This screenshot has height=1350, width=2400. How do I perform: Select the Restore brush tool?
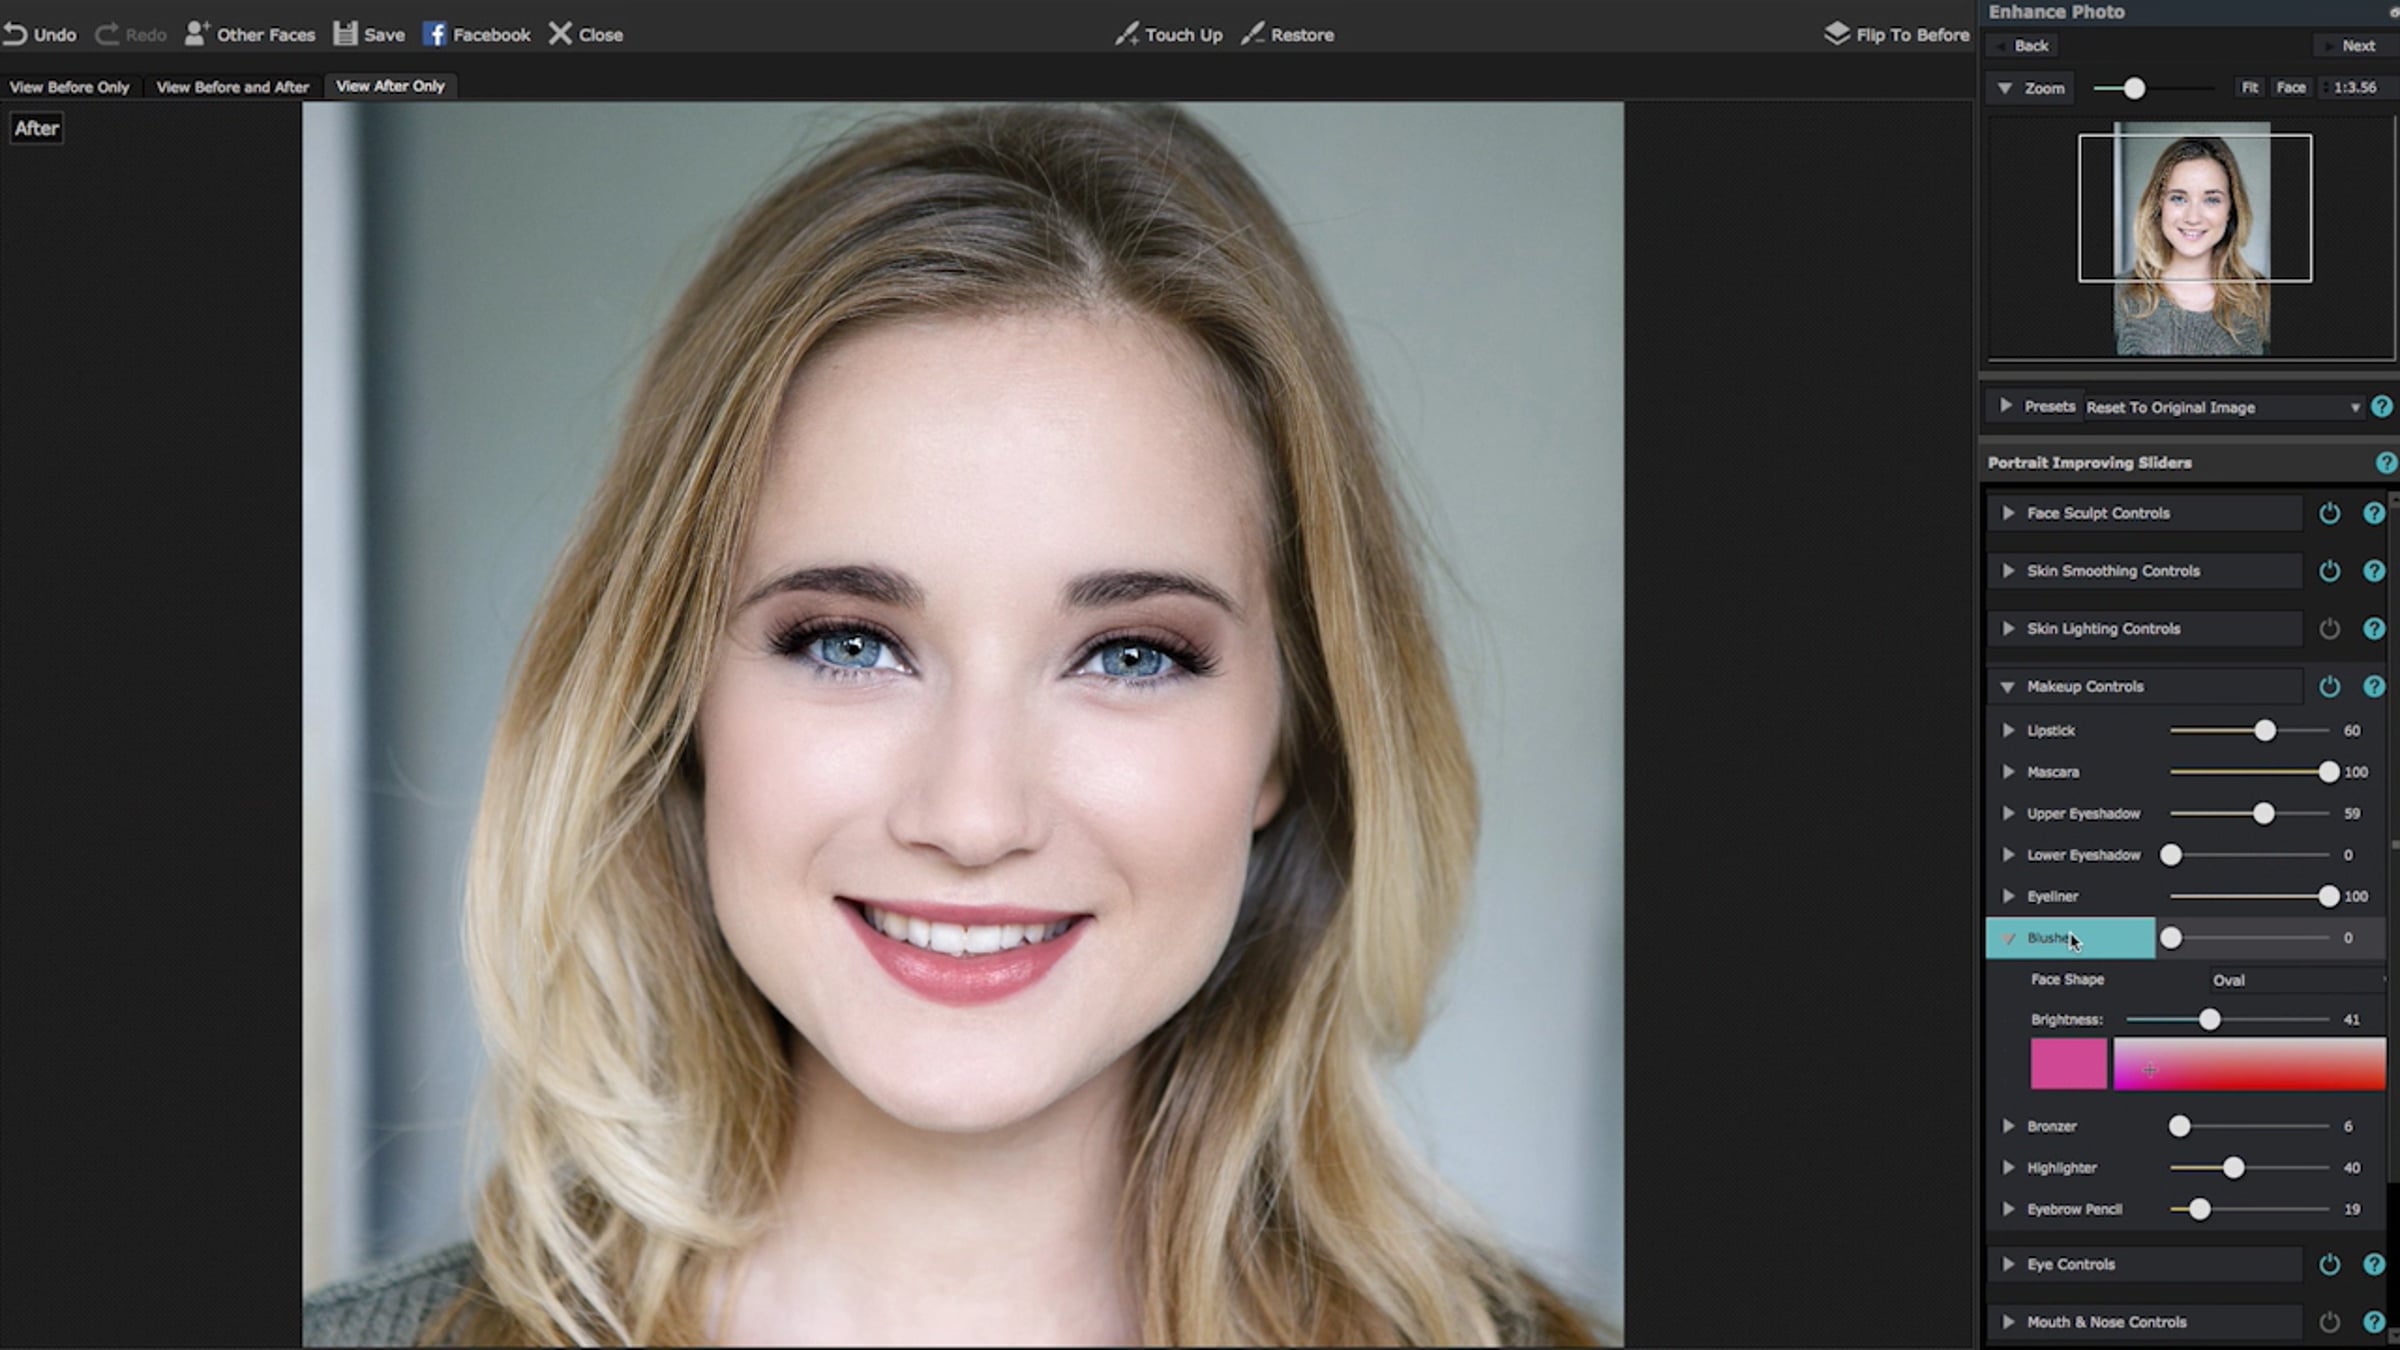click(x=1252, y=34)
